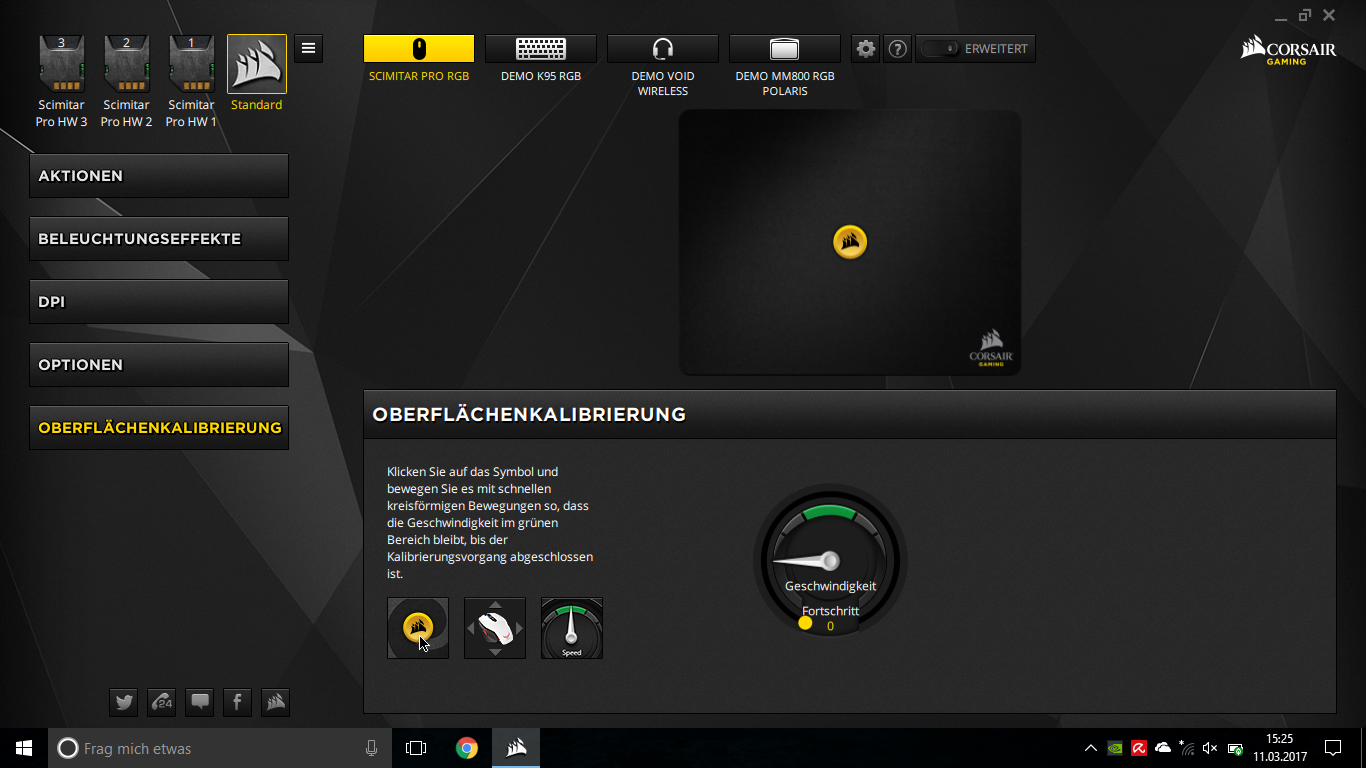Viewport: 1366px width, 768px height.
Task: Minimize the Corsair window
Action: point(1281,16)
